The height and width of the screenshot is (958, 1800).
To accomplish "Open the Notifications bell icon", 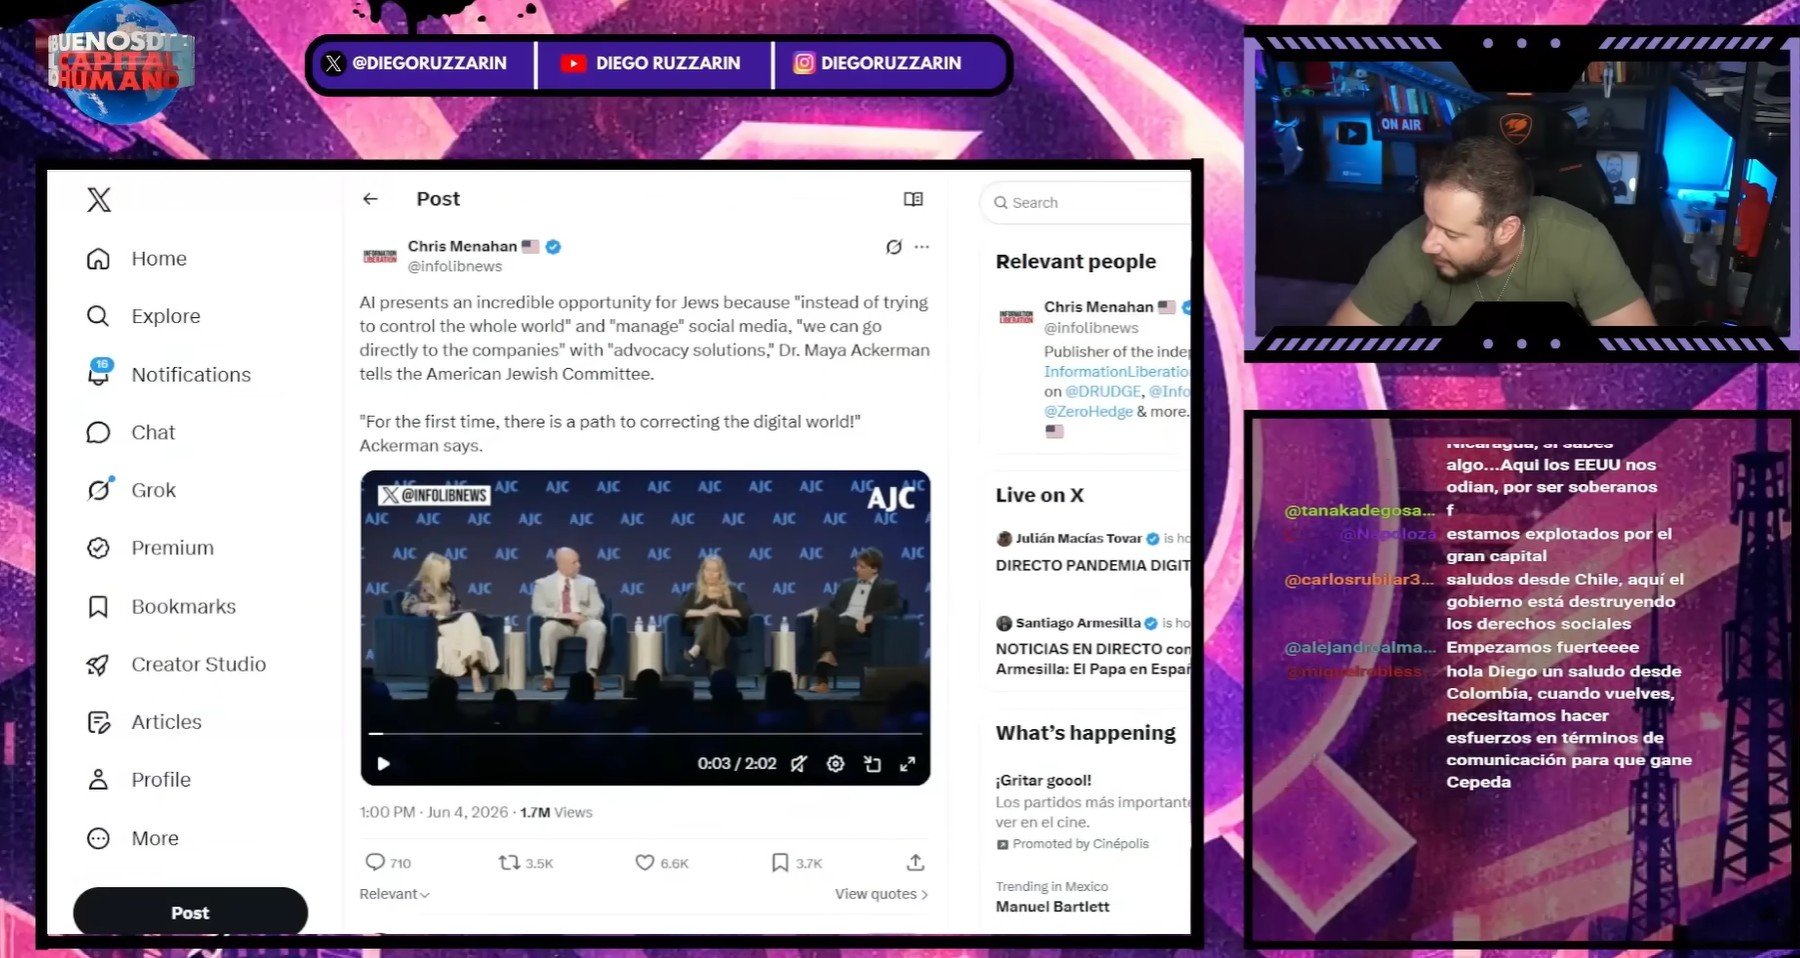I will (x=99, y=374).
